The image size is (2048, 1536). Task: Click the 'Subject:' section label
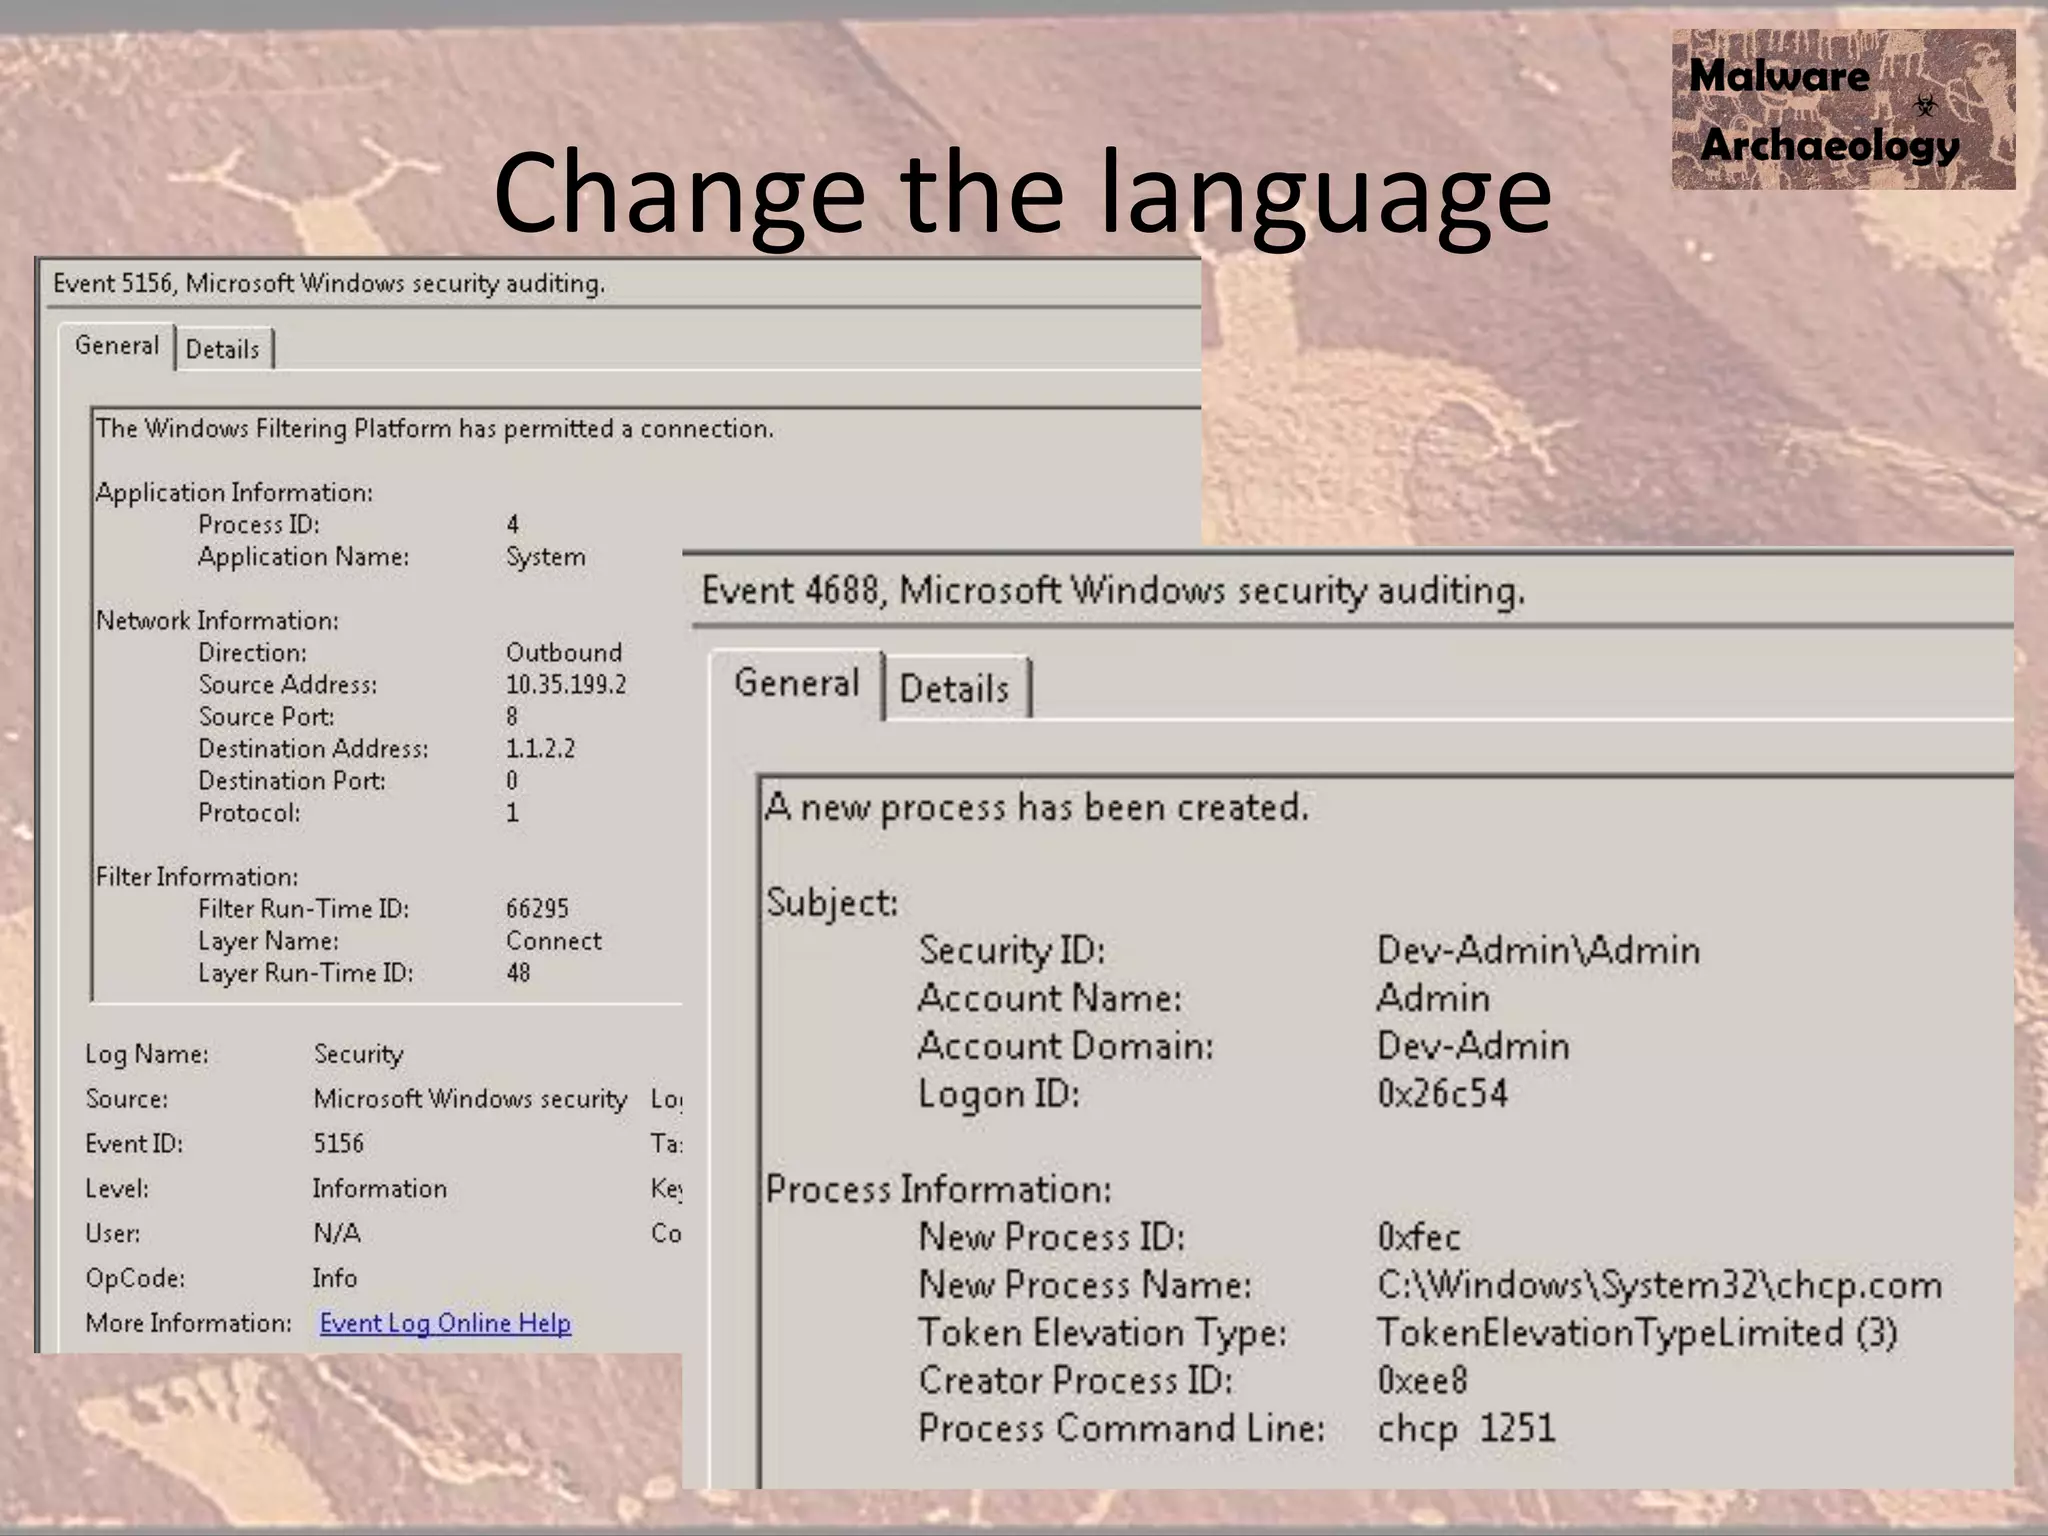[x=832, y=903]
